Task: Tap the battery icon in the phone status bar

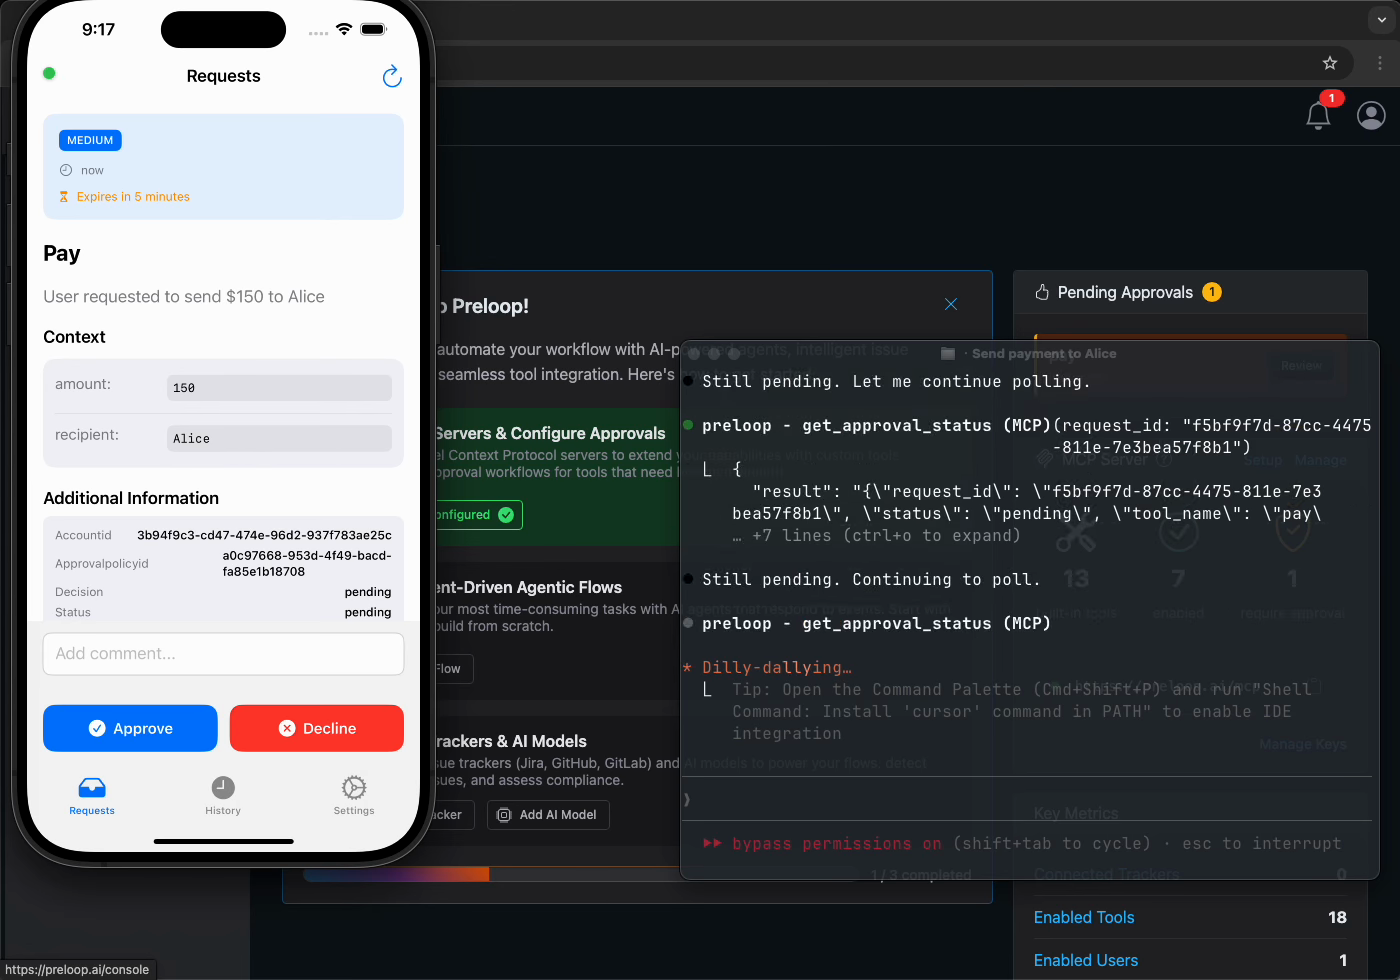Action: pyautogui.click(x=374, y=29)
